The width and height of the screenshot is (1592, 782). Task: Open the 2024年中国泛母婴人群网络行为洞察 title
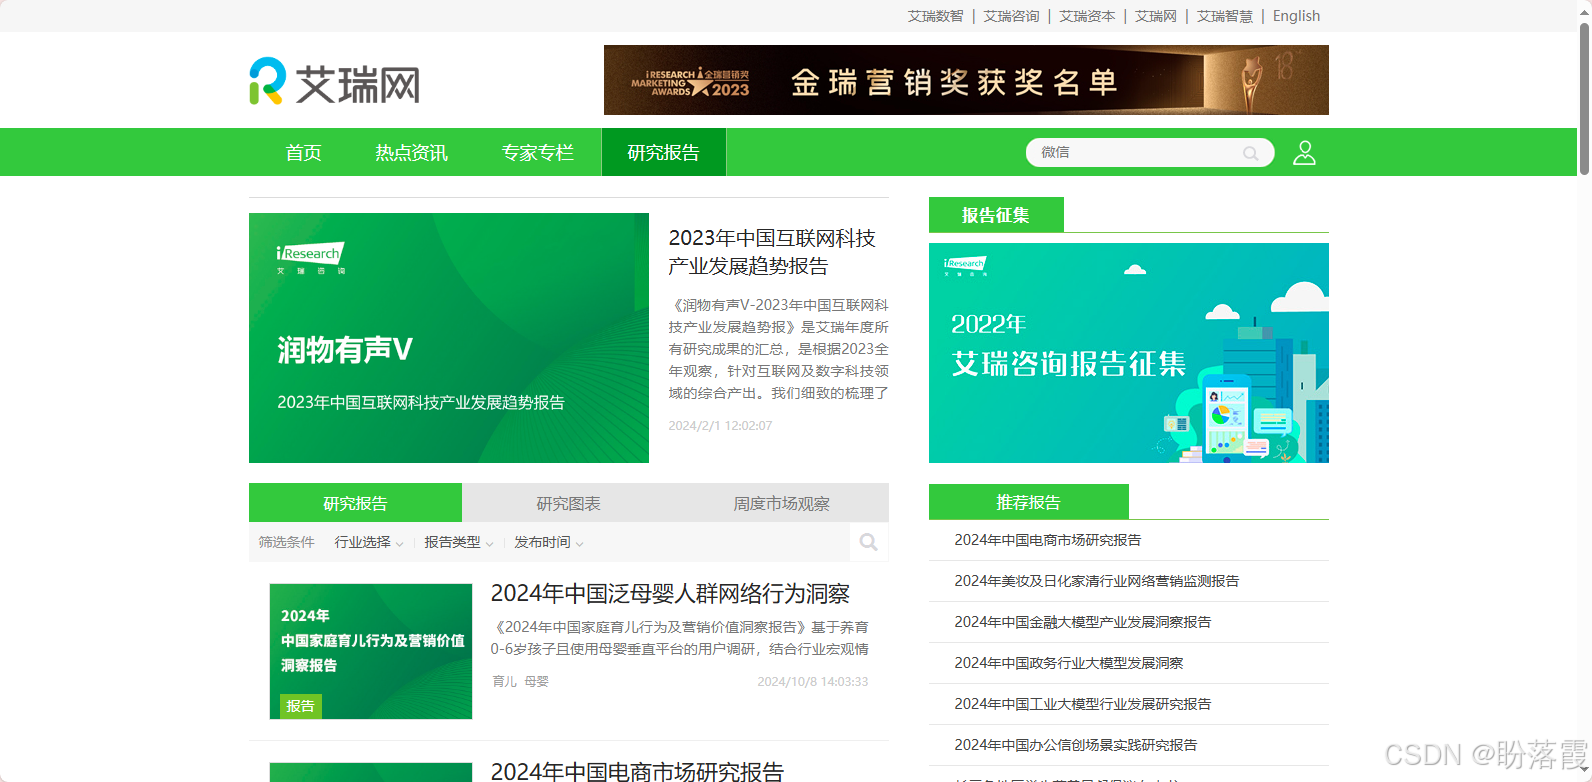click(670, 594)
